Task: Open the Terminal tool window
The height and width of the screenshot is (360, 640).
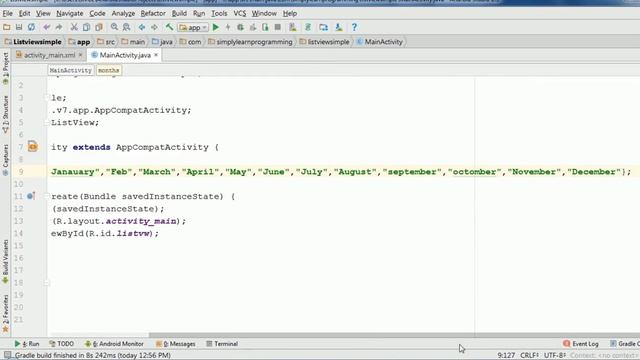Action: 222,344
